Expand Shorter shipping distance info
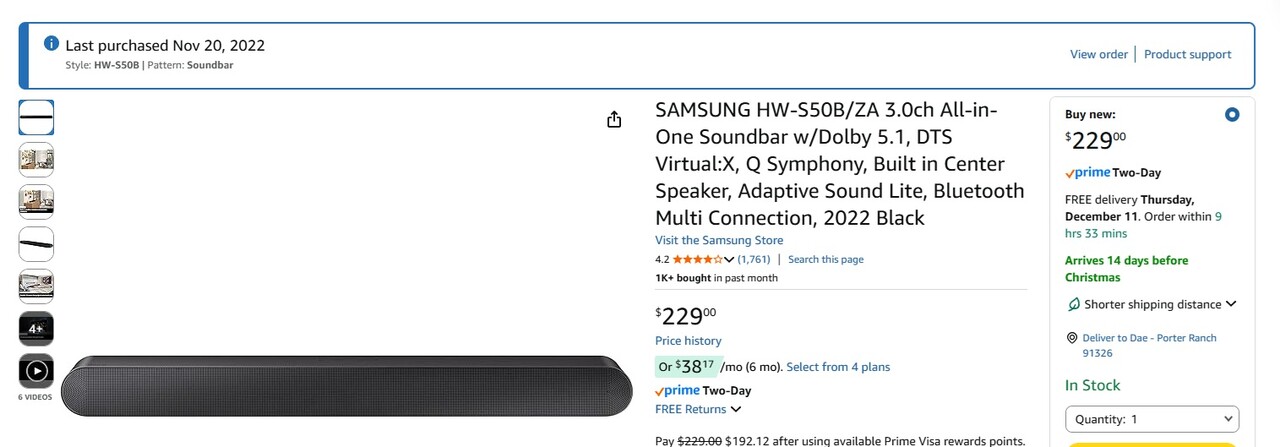The width and height of the screenshot is (1280, 447). tap(1231, 304)
